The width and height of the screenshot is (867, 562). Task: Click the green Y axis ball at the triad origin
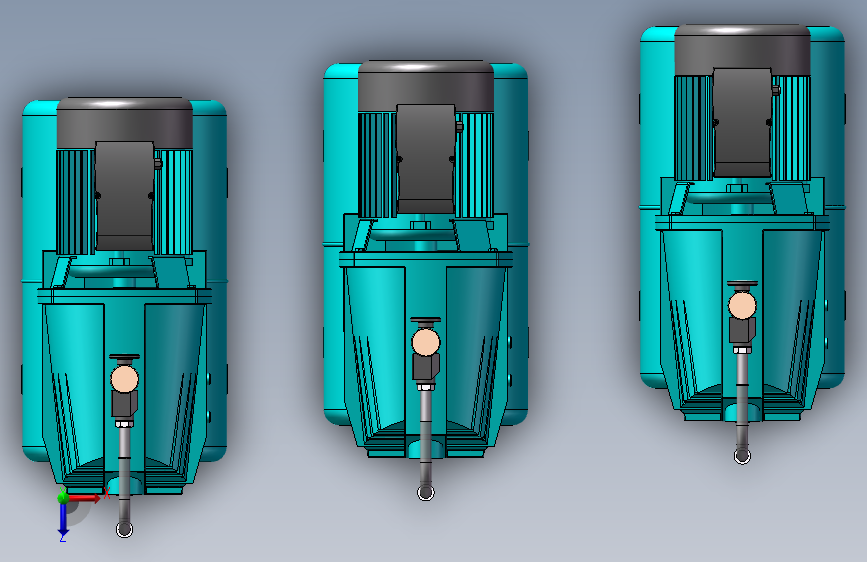(64, 497)
